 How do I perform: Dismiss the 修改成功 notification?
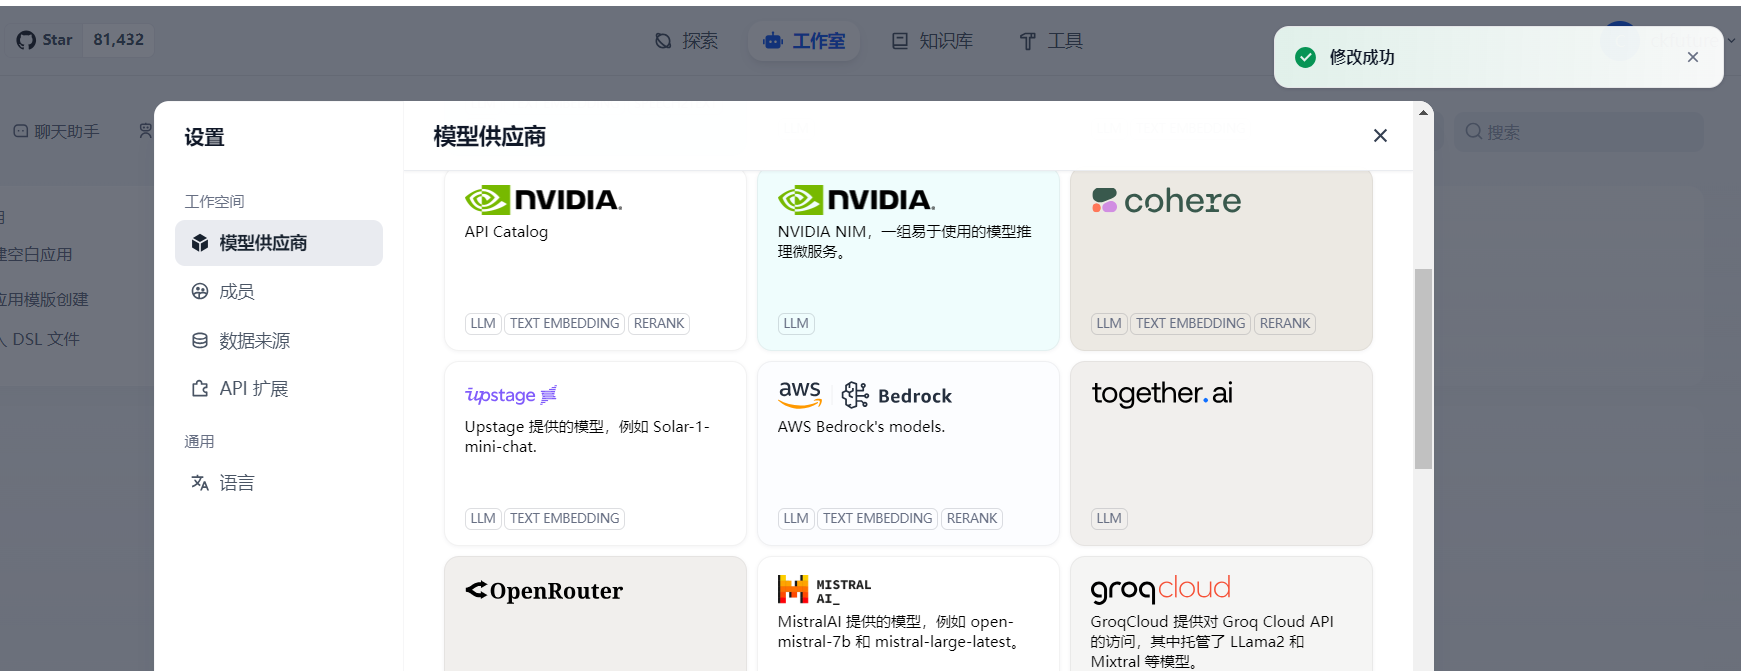coord(1693,57)
